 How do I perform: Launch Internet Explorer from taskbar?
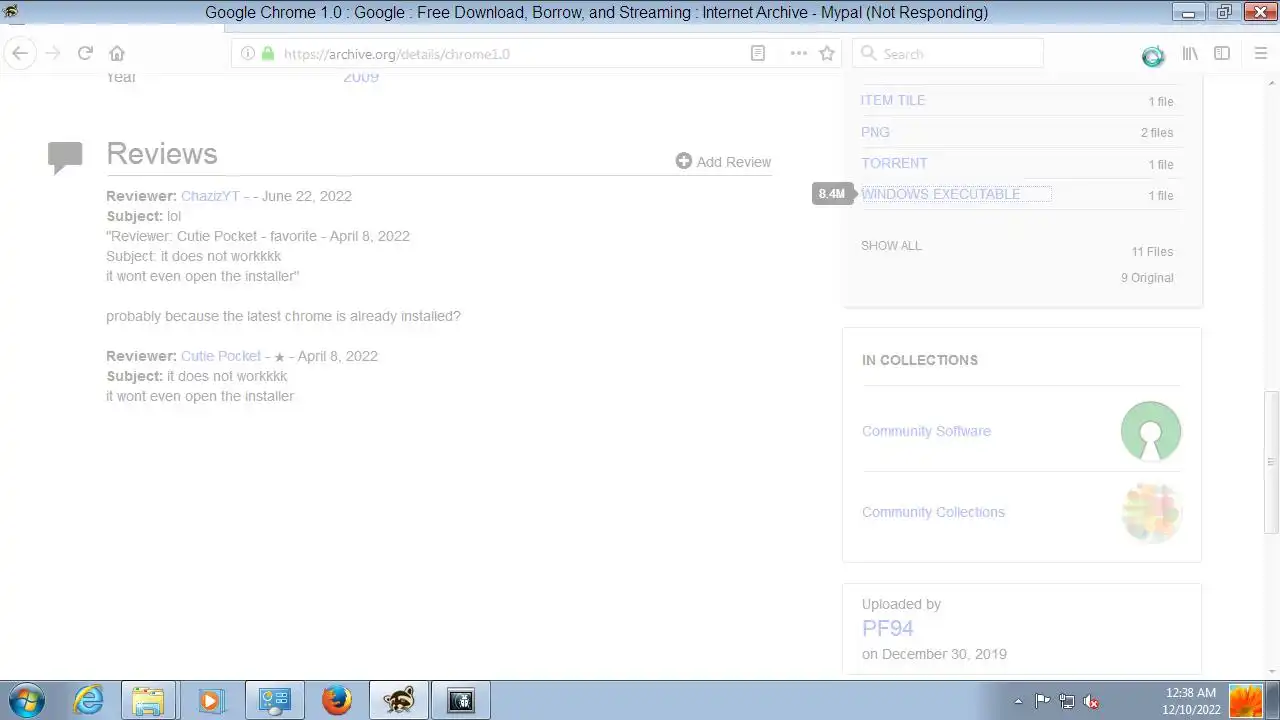pyautogui.click(x=89, y=700)
